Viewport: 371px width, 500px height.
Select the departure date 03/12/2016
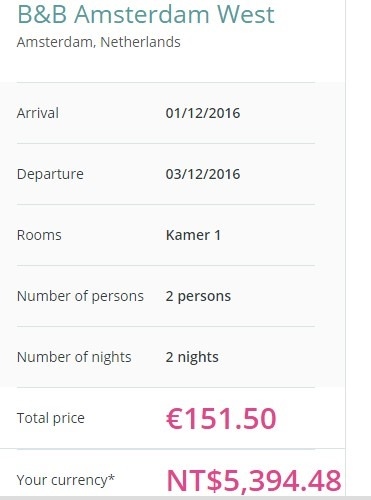[x=203, y=174]
